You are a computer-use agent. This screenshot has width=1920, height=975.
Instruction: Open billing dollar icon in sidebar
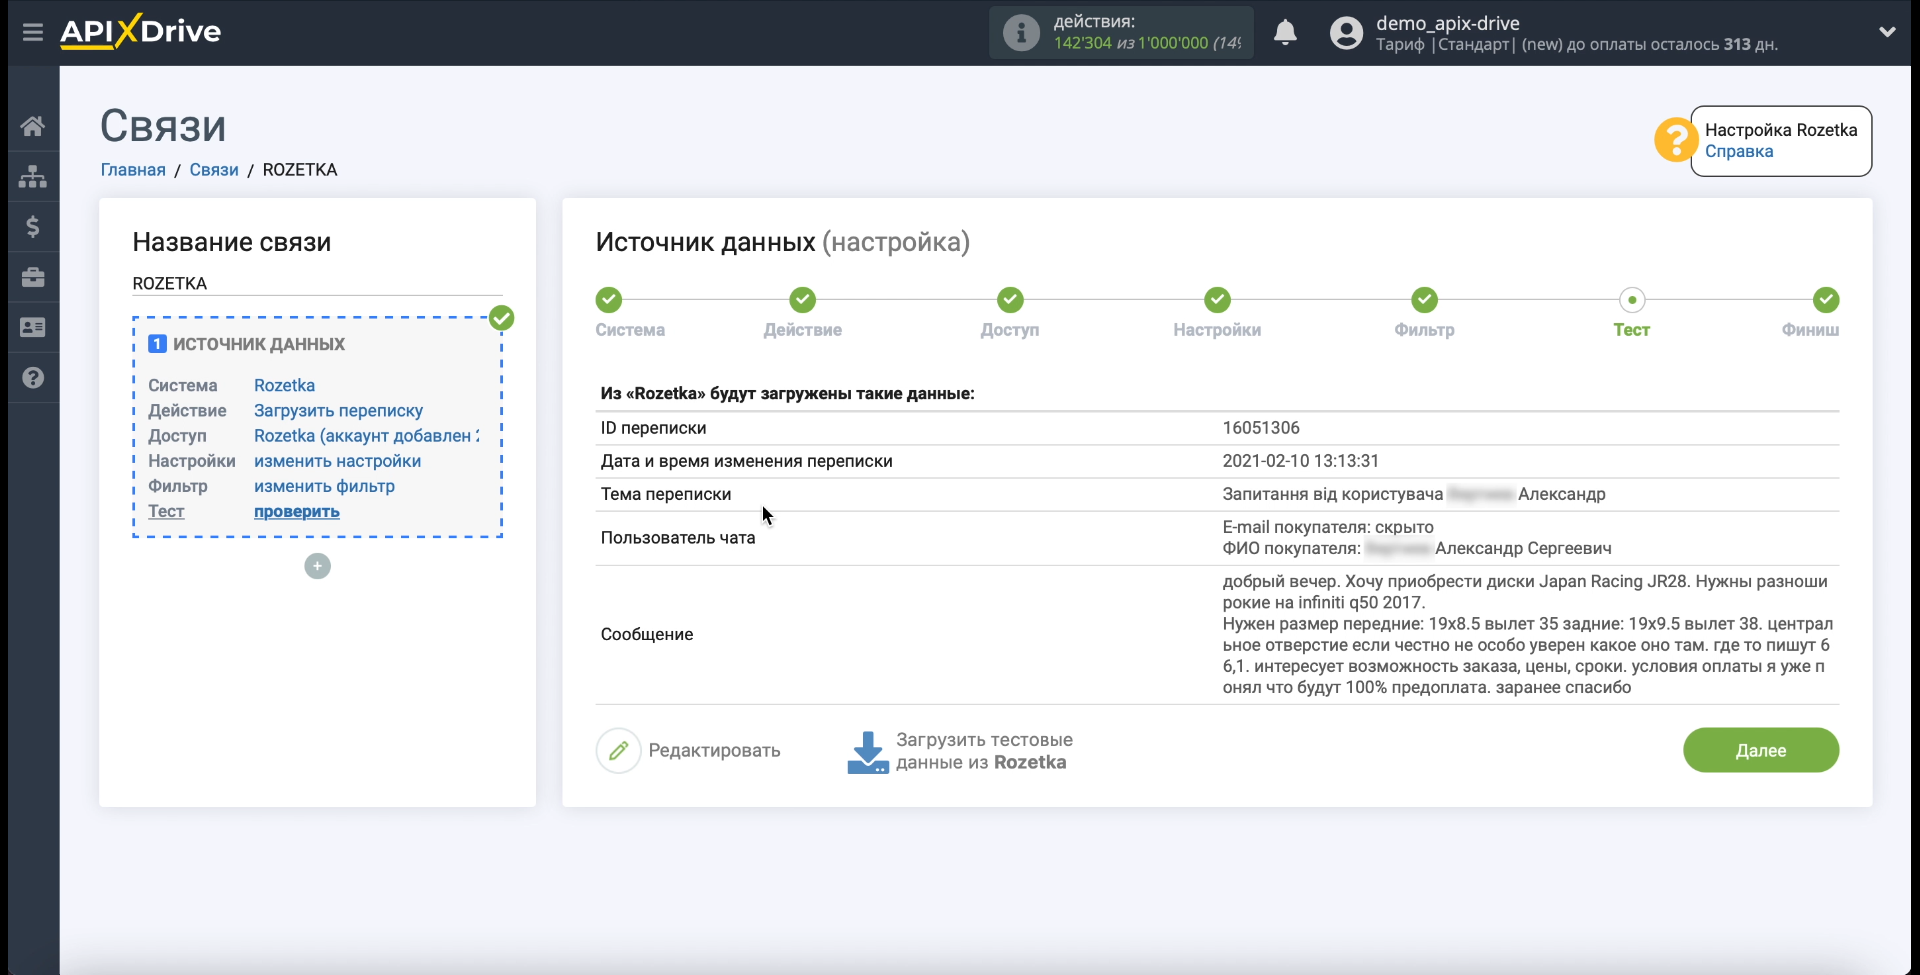tap(33, 227)
